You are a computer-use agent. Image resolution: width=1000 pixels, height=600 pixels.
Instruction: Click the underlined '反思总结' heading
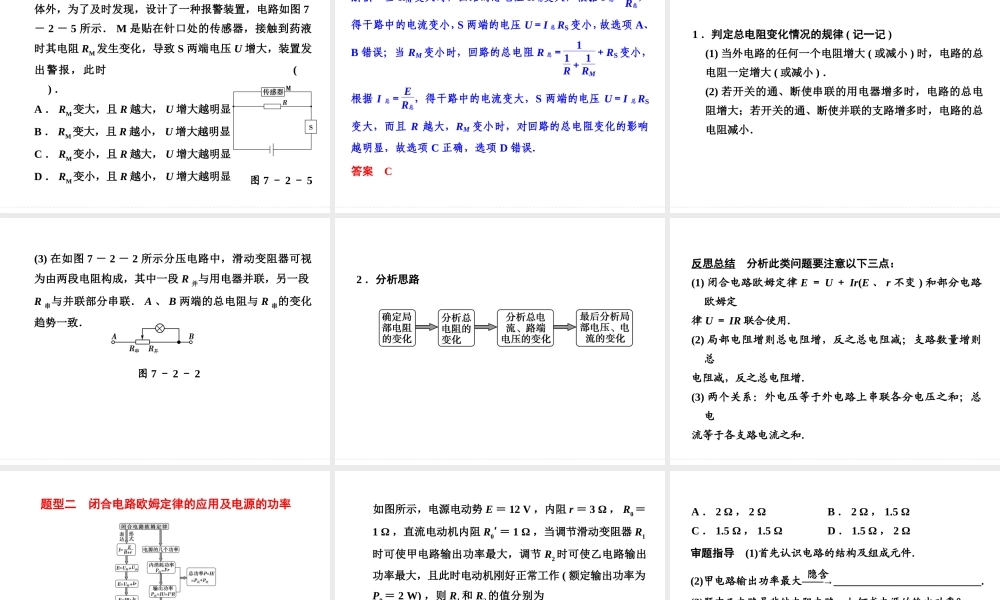tap(713, 263)
